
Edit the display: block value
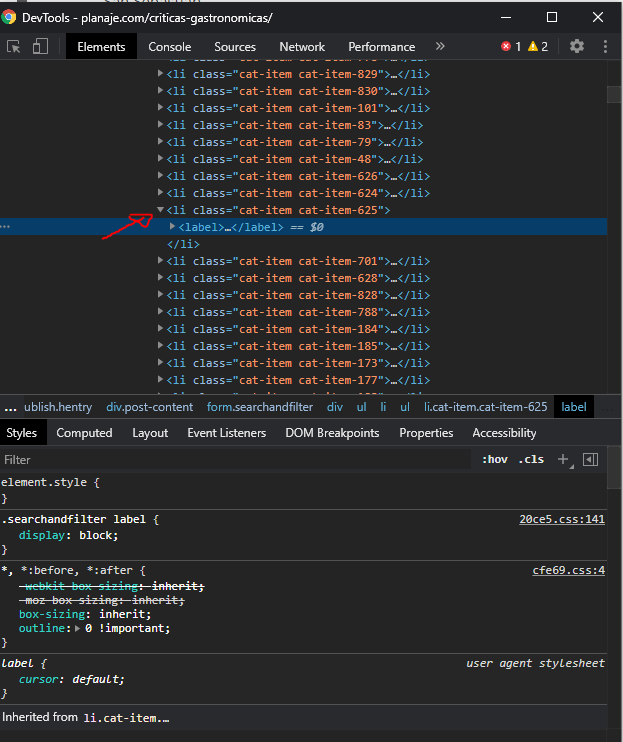(x=96, y=535)
